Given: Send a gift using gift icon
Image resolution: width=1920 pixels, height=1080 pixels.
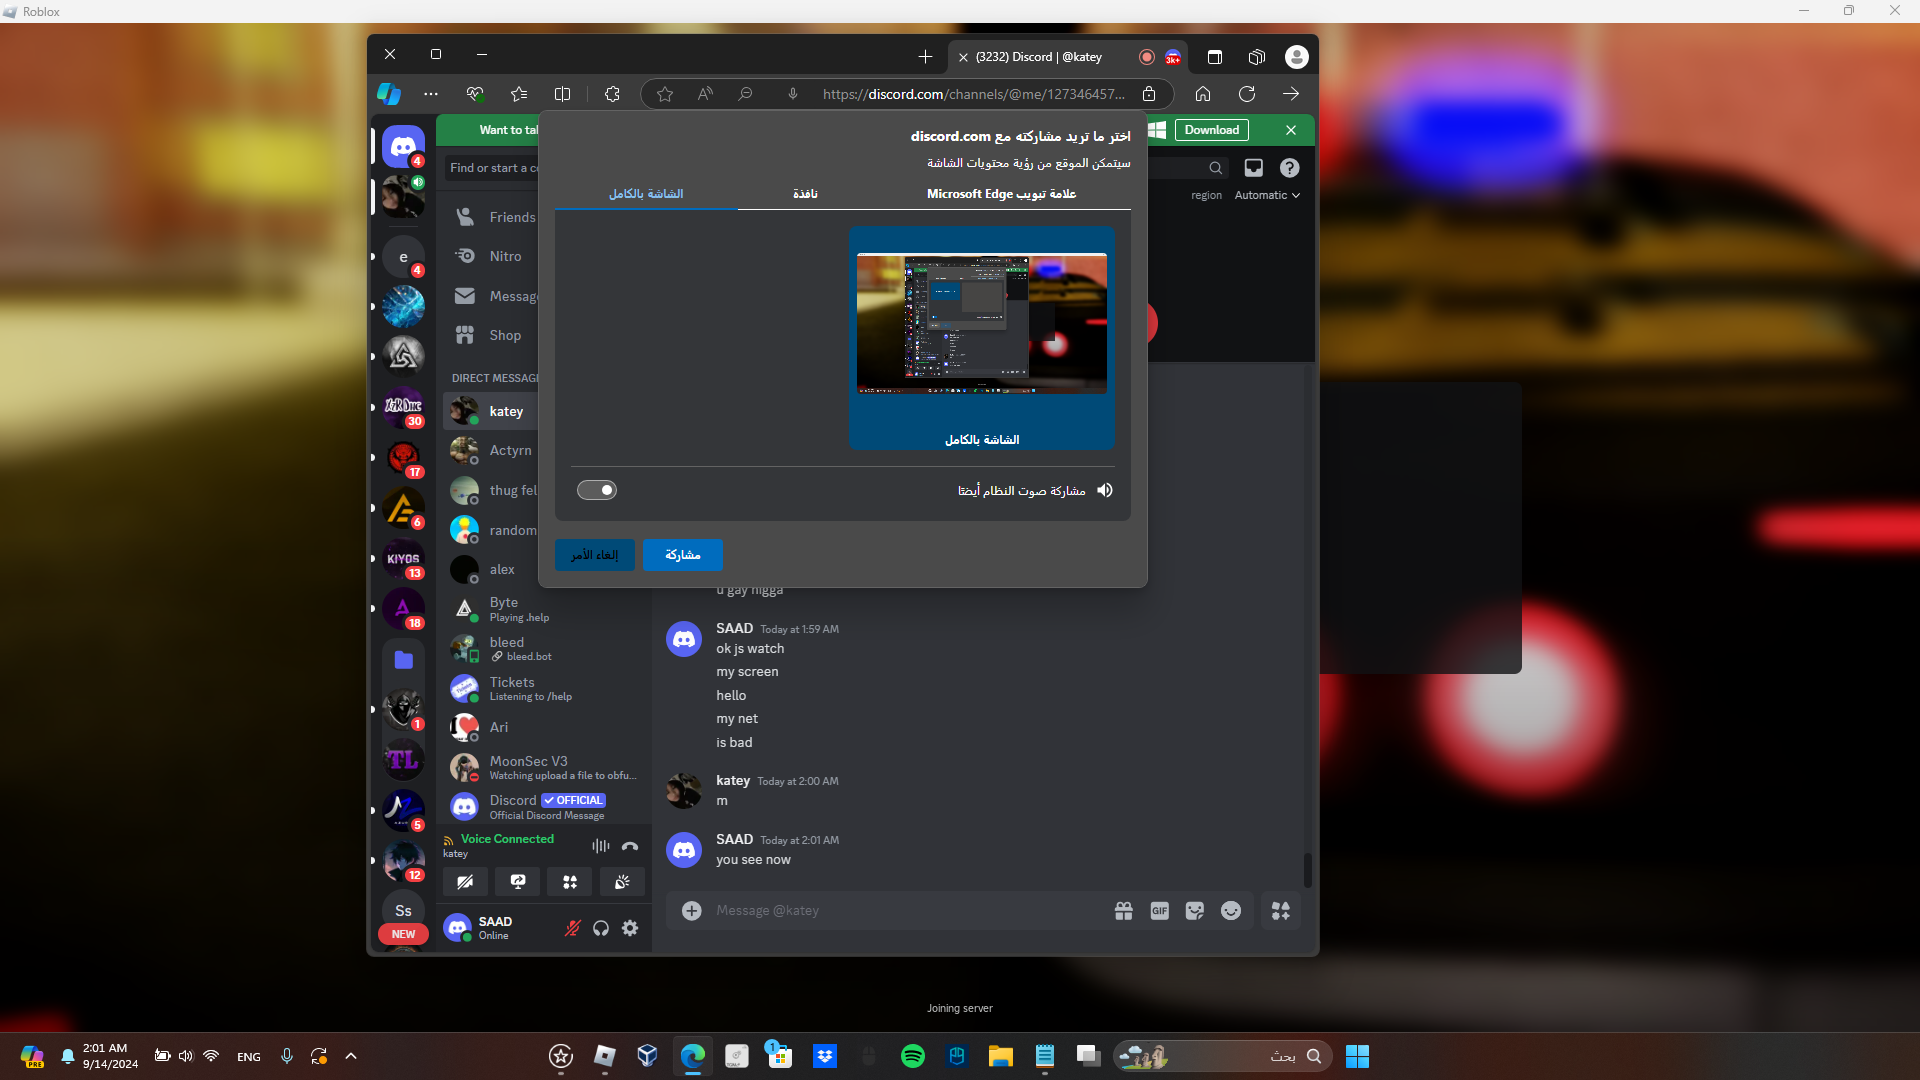Looking at the screenshot, I should pos(1124,911).
